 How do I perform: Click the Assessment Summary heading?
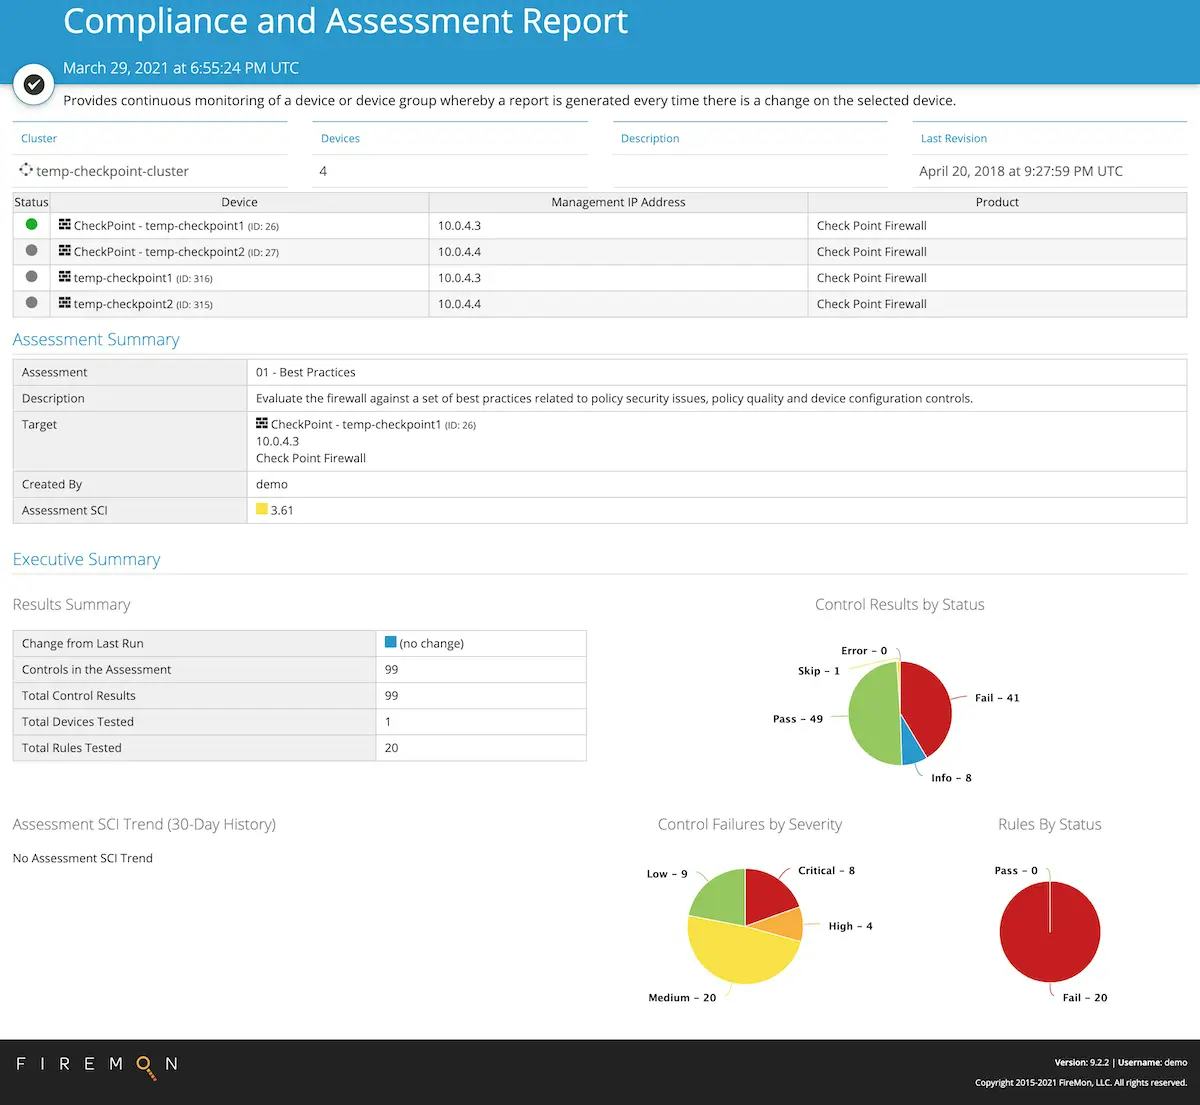pos(95,339)
